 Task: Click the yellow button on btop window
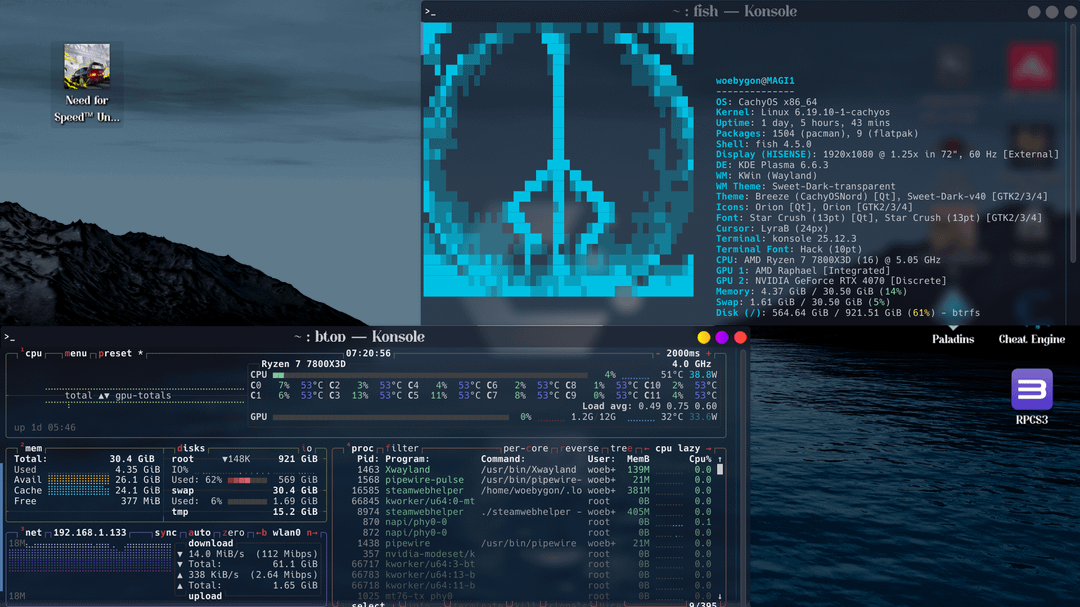(704, 337)
